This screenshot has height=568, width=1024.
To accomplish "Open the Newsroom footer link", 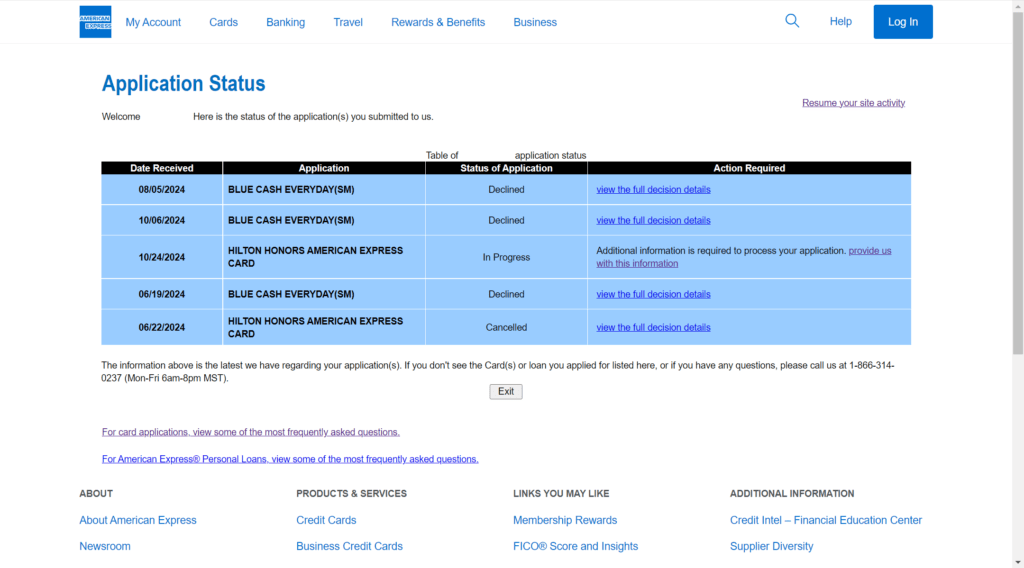I will point(105,546).
